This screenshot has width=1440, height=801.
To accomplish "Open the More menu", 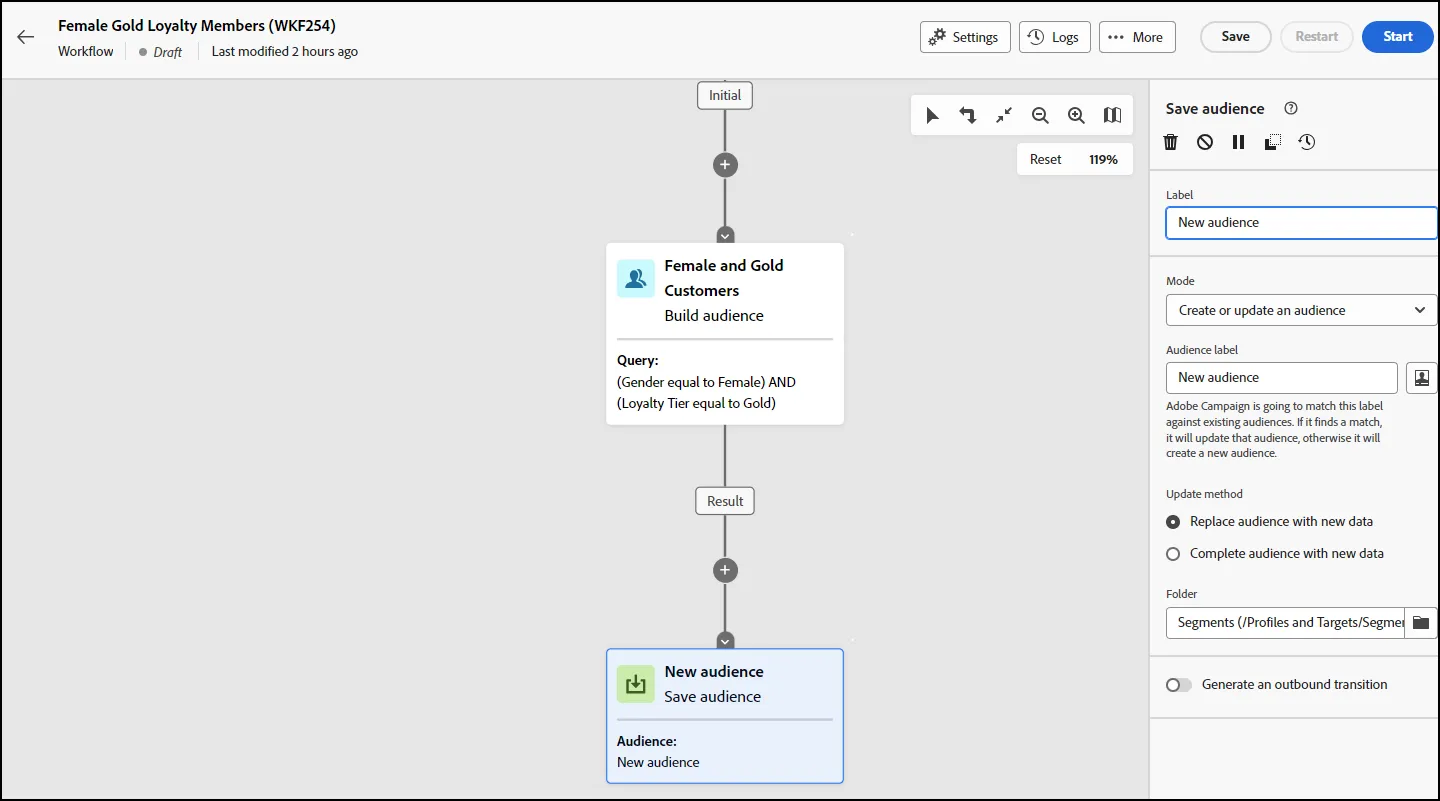I will [1137, 37].
